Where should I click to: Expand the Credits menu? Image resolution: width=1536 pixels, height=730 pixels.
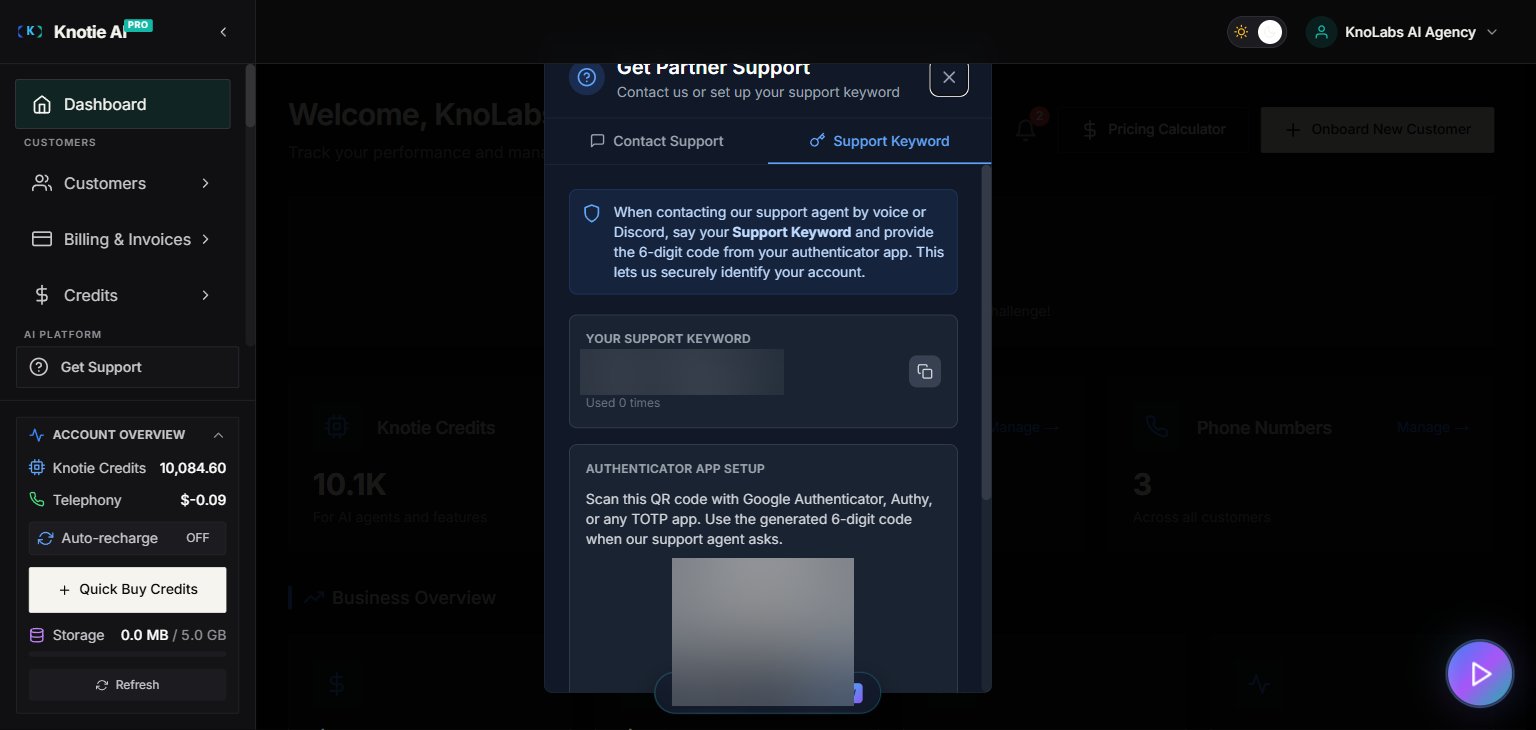(123, 295)
